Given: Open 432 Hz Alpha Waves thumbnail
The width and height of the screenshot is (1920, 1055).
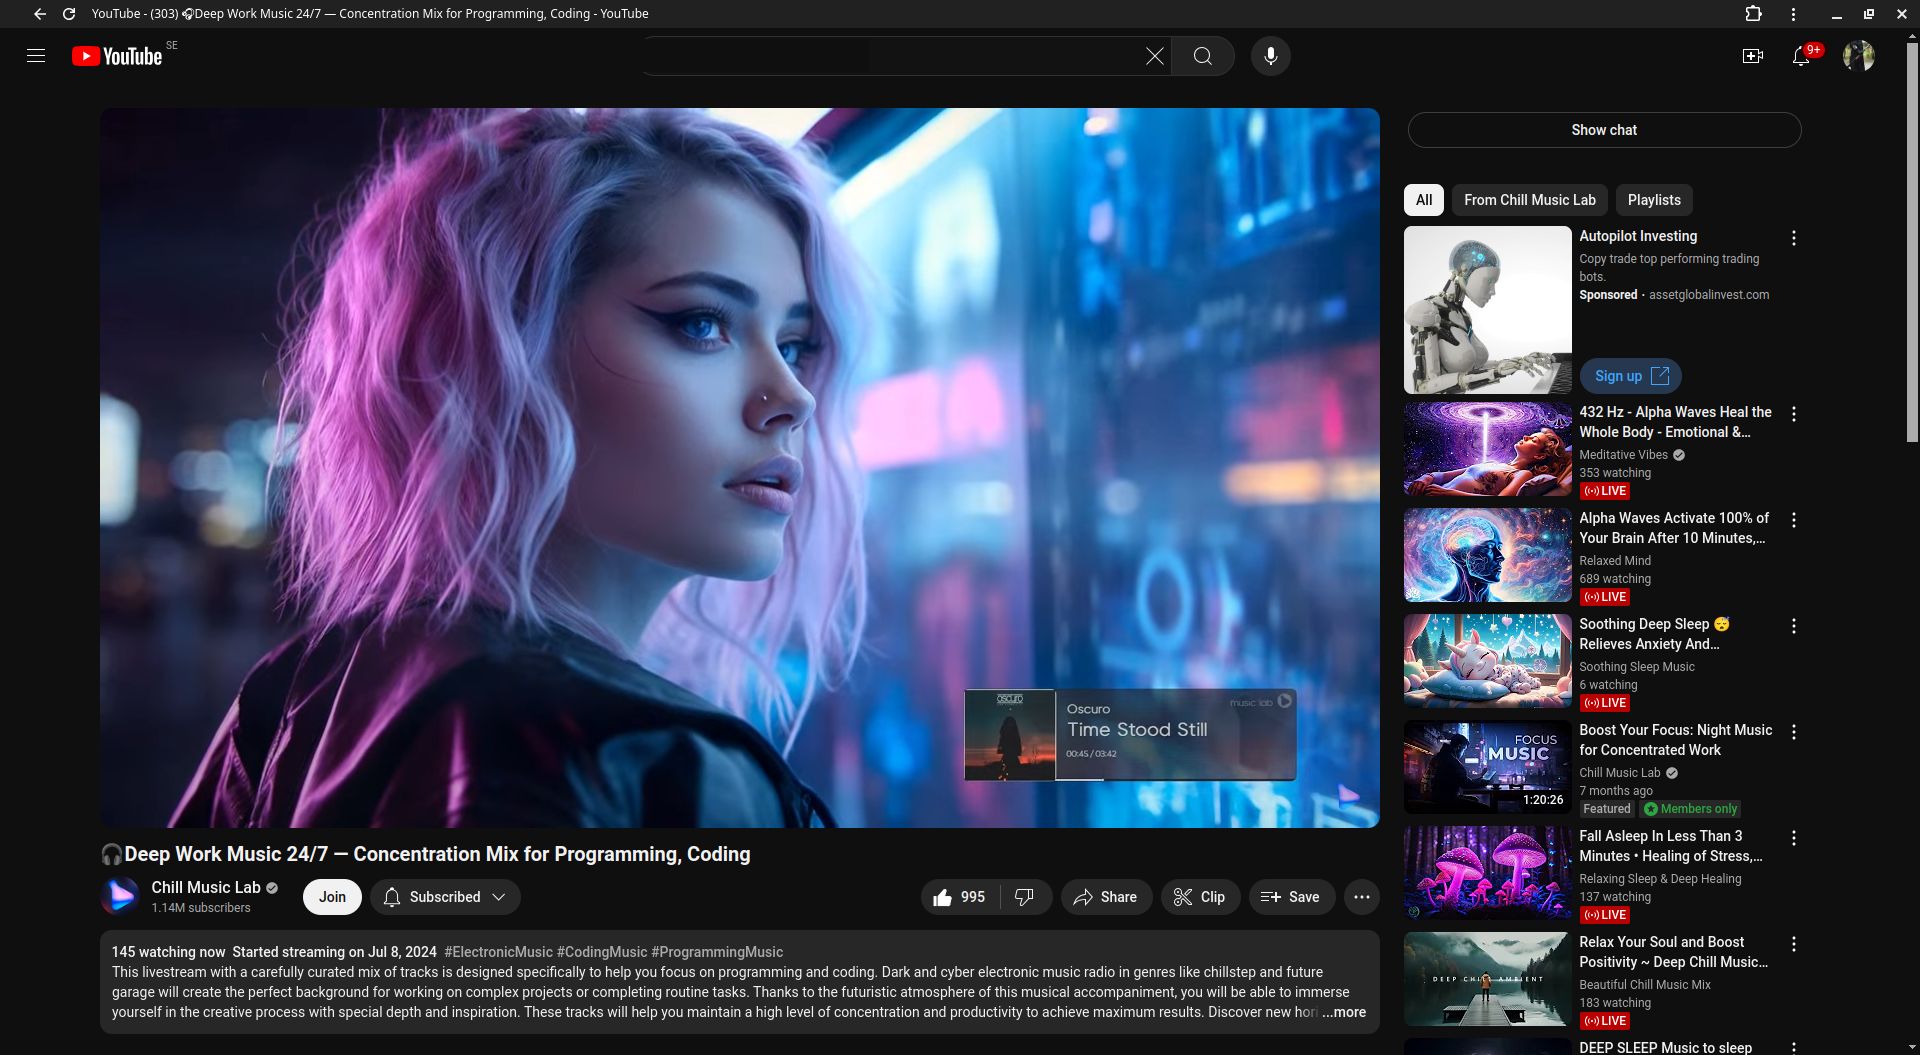Looking at the screenshot, I should (x=1487, y=449).
